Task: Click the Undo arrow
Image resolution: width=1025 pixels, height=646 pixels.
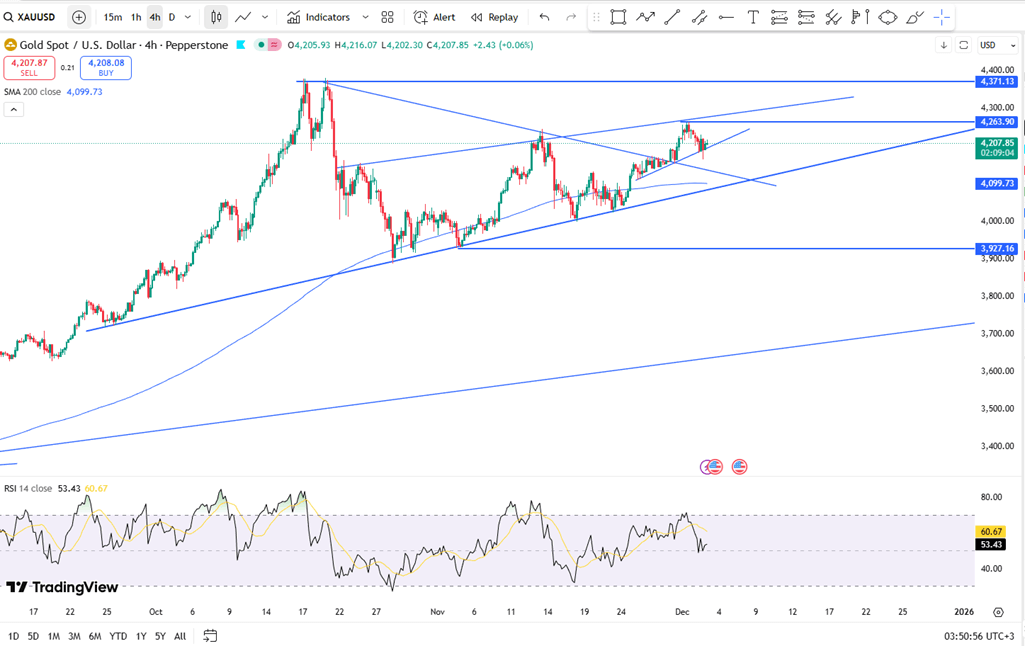Action: (x=544, y=17)
